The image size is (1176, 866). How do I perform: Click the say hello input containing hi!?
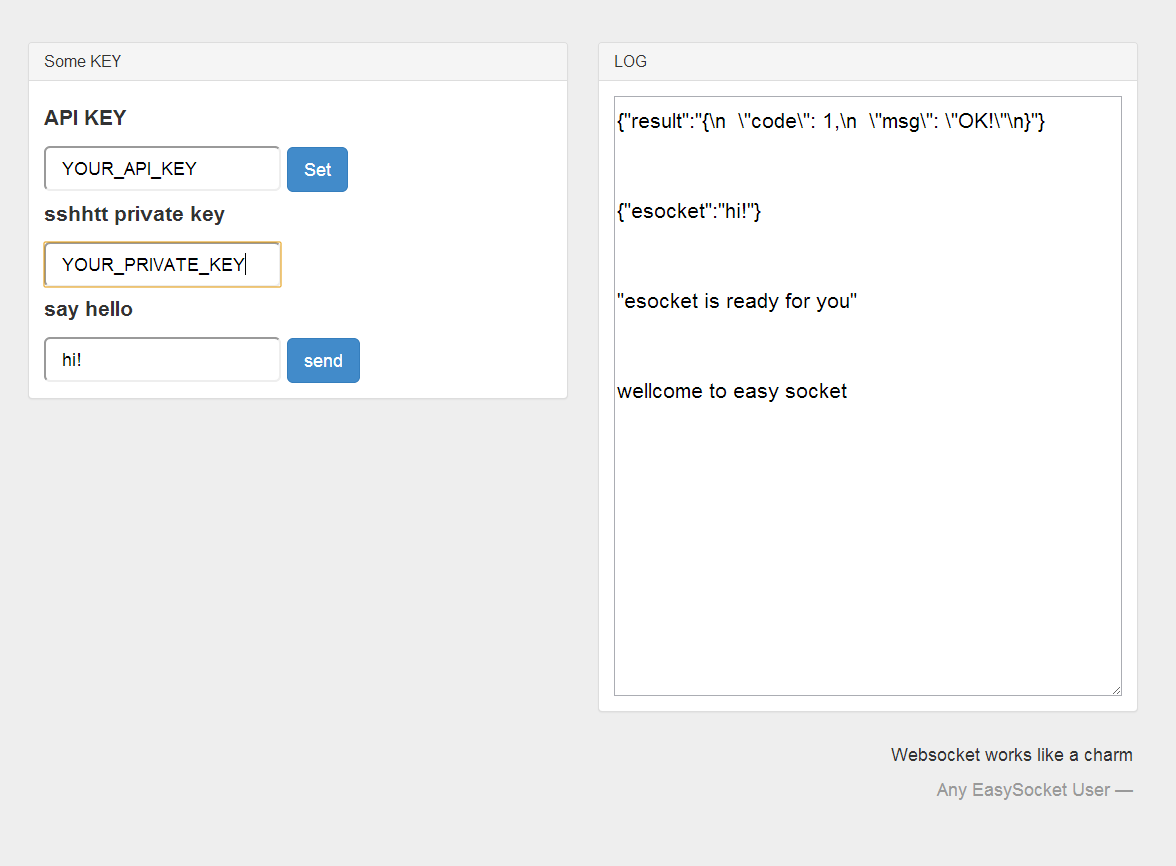162,360
